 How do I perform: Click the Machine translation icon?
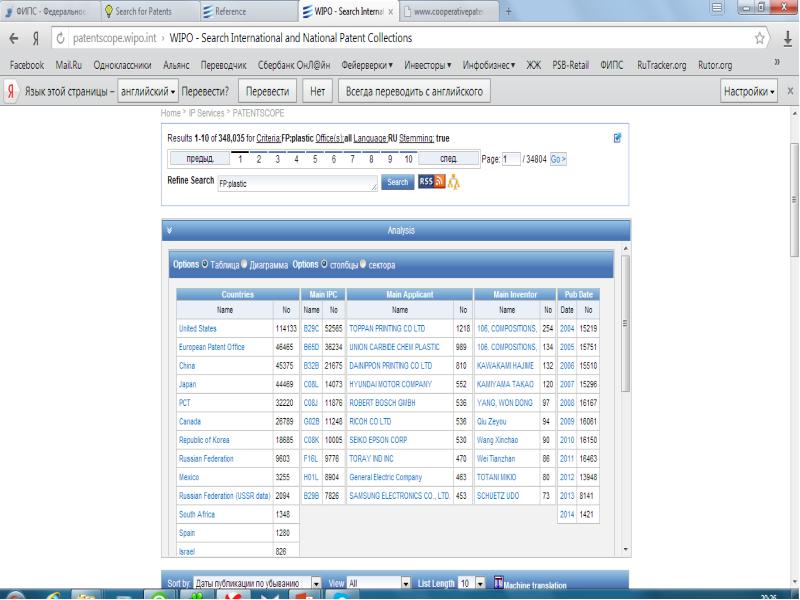click(499, 584)
